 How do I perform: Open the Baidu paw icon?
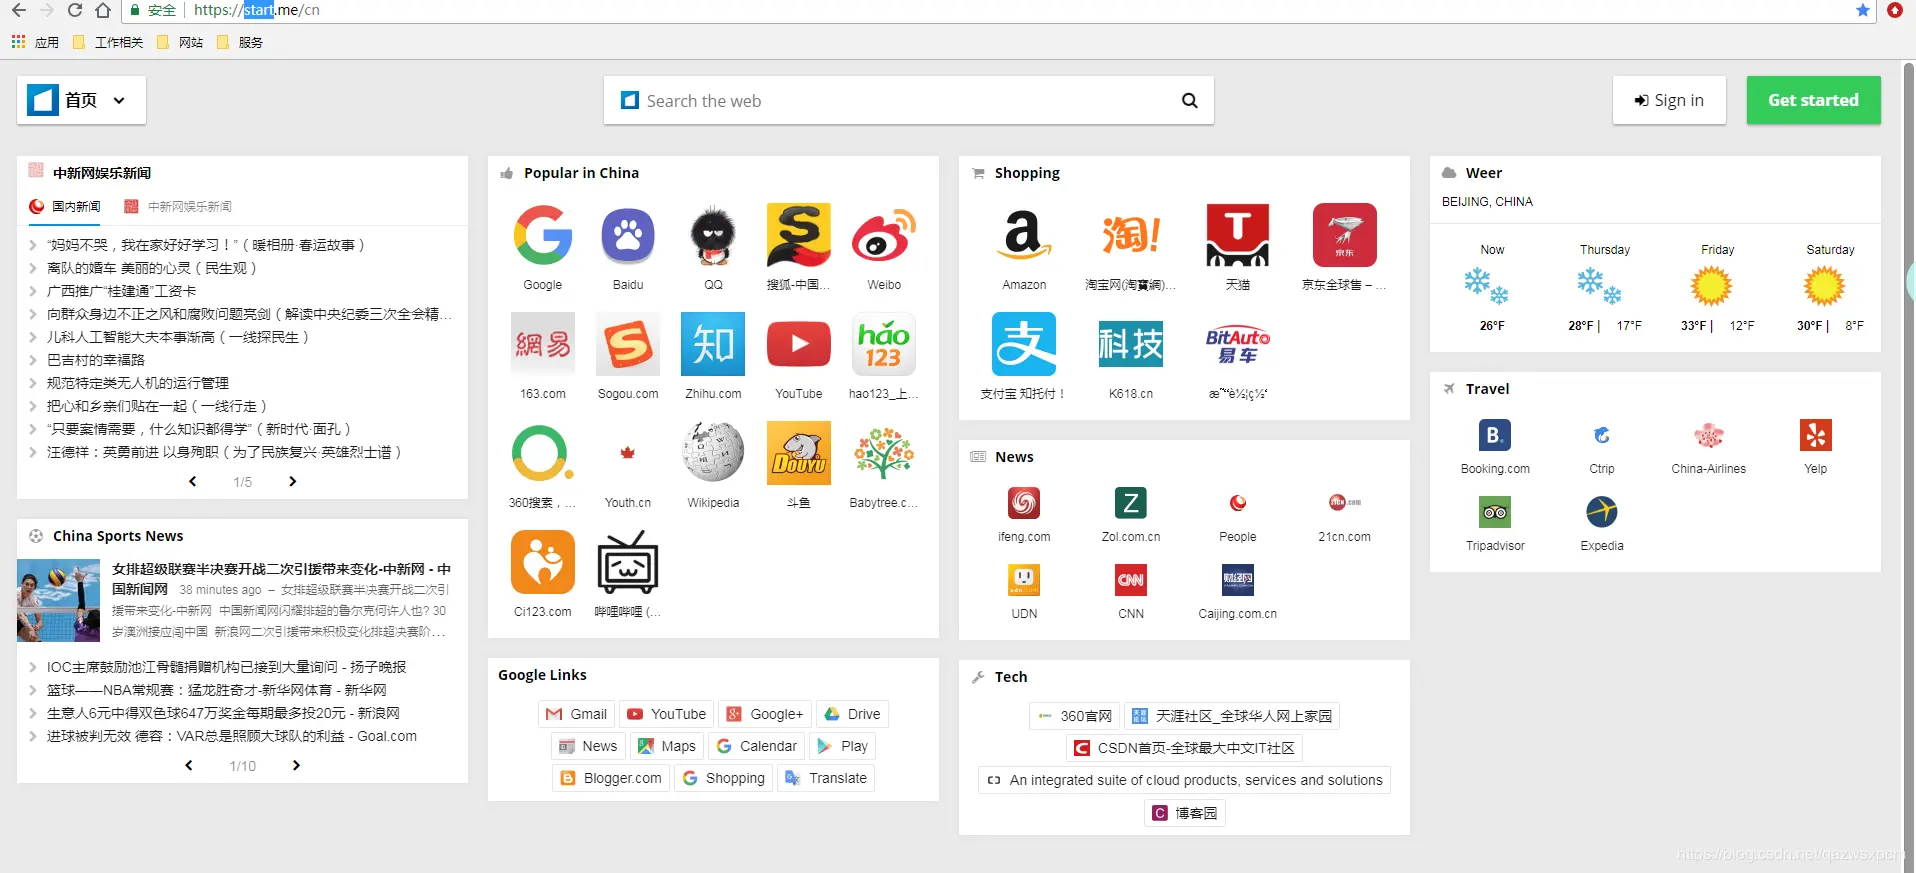click(628, 236)
